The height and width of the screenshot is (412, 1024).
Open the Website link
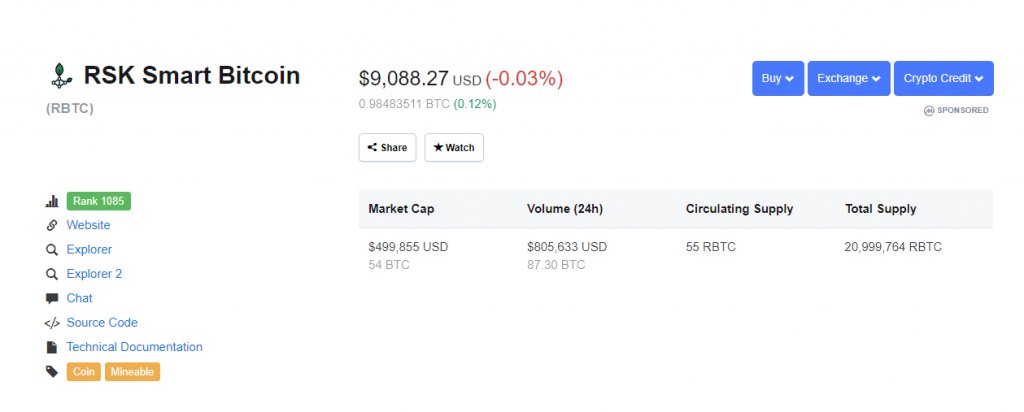[x=88, y=225]
